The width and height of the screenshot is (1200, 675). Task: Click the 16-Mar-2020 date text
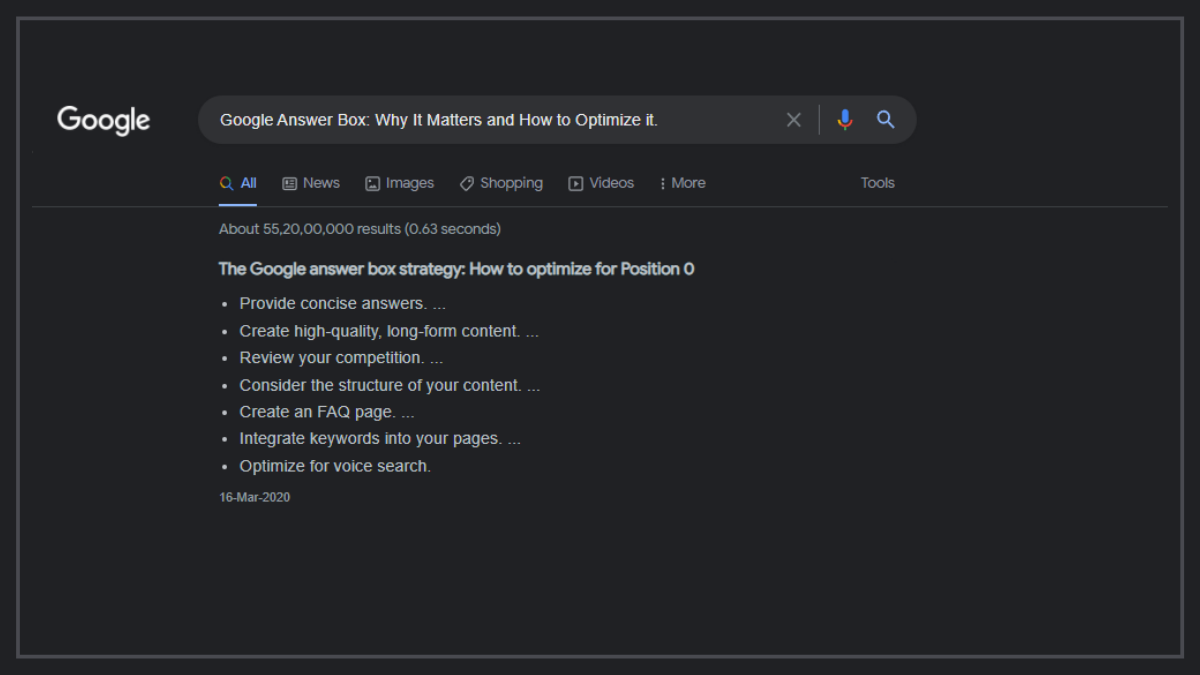(x=255, y=497)
